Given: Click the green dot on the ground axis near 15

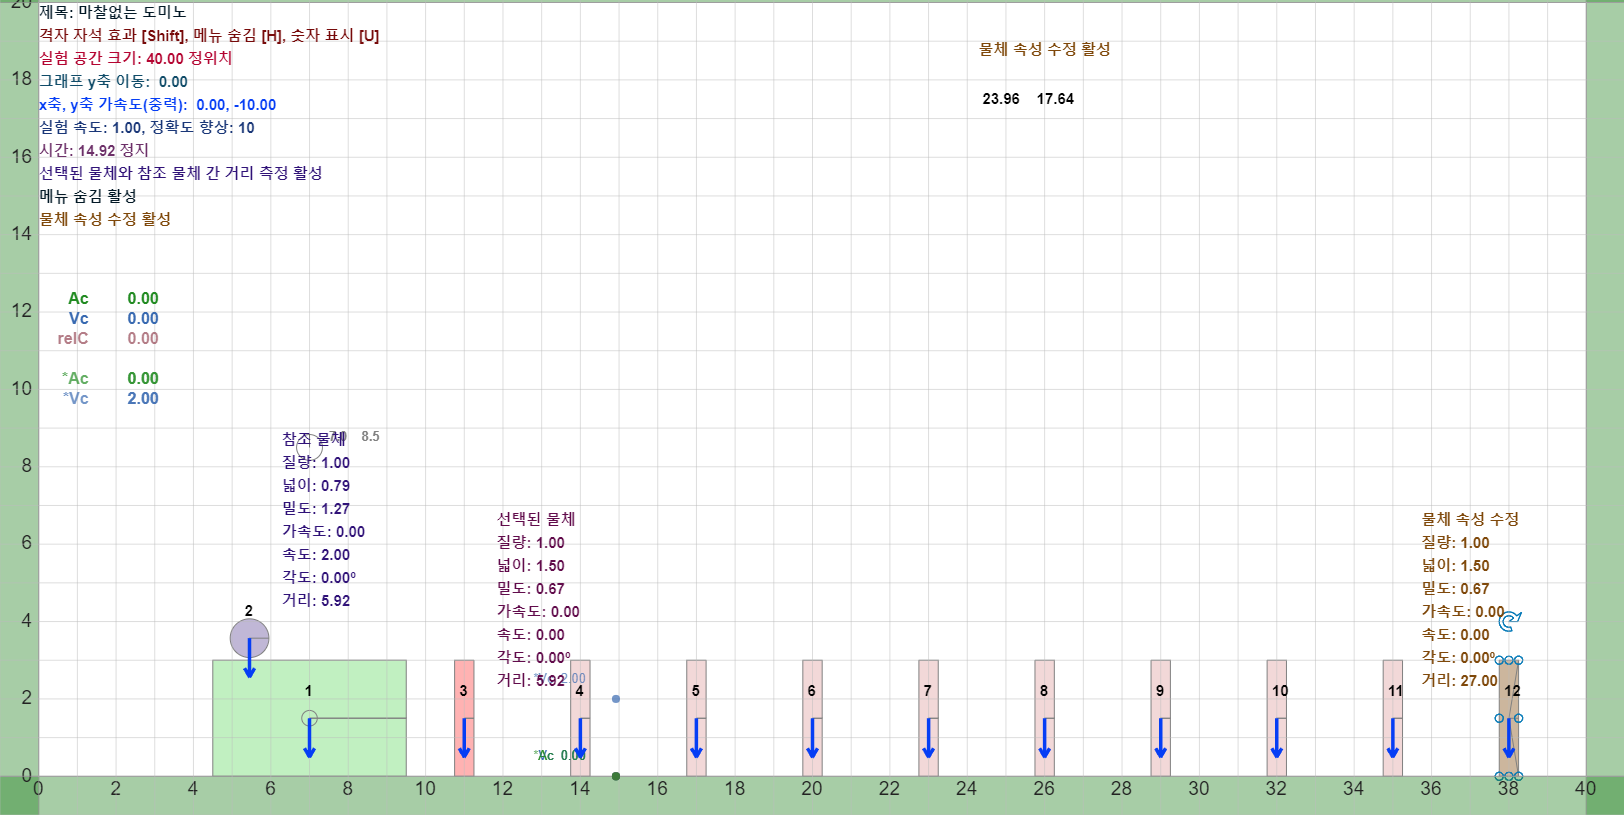Looking at the screenshot, I should [615, 776].
